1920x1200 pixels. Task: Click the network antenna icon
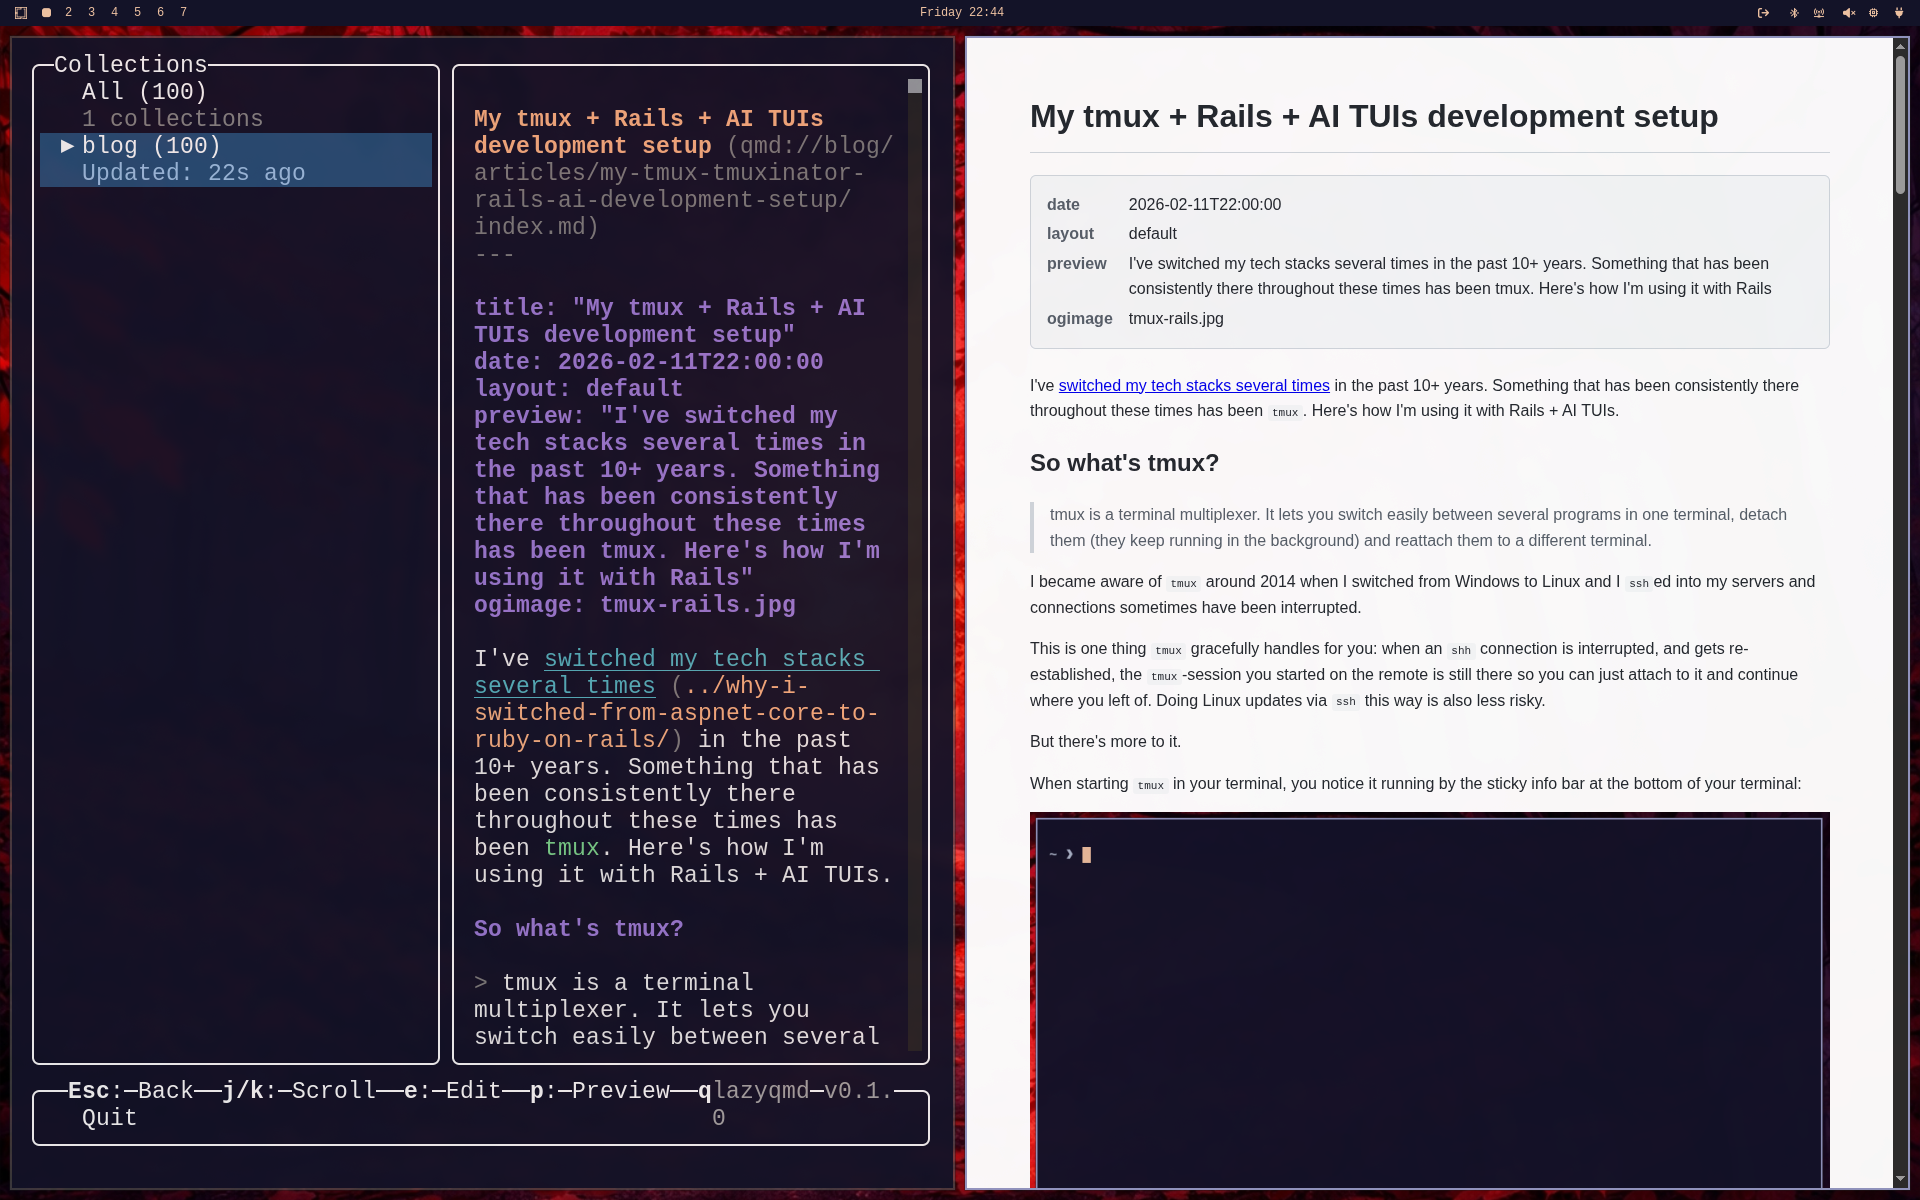1819,13
